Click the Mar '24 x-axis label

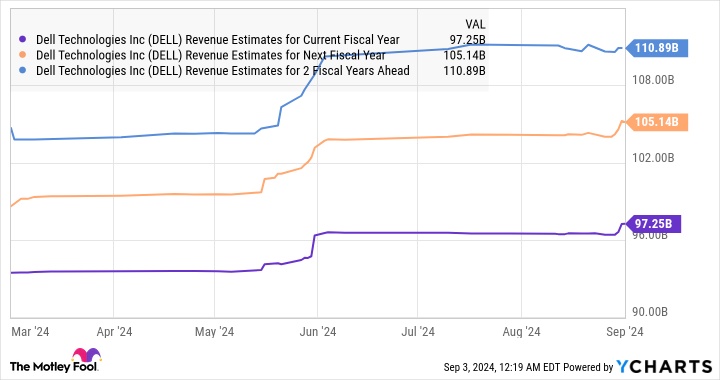tap(30, 332)
